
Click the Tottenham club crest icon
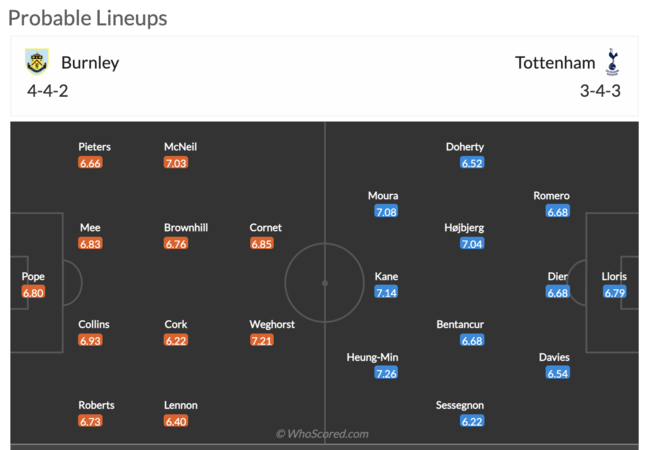[612, 62]
